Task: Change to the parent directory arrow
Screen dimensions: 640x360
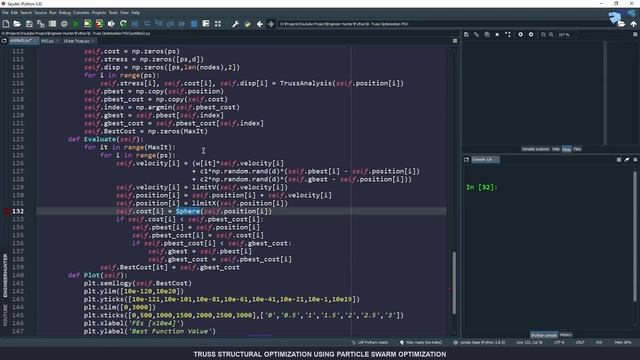Action: coord(633,24)
